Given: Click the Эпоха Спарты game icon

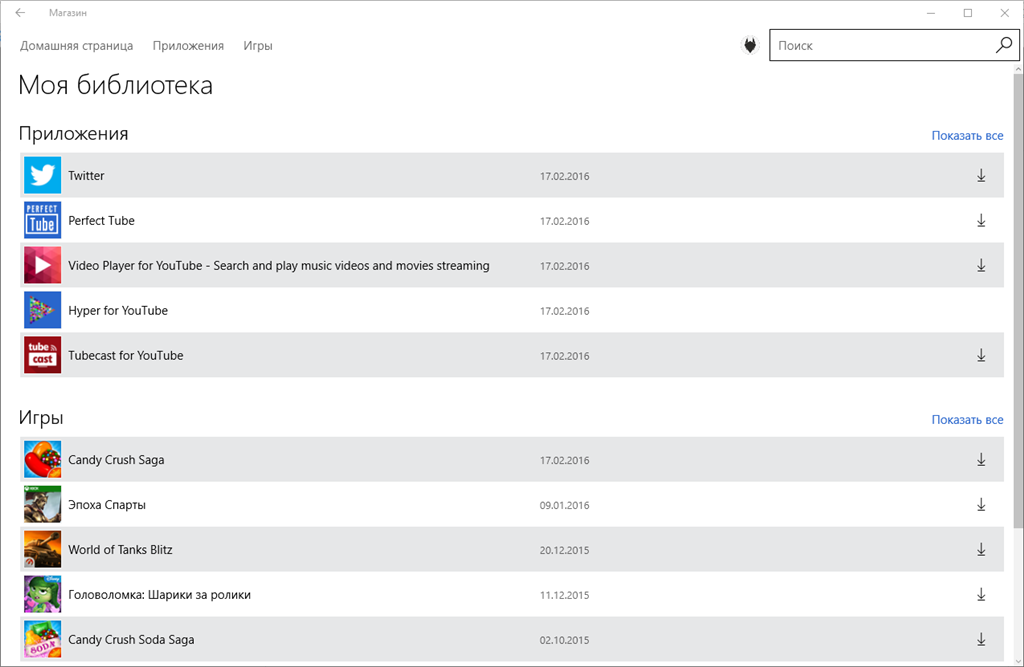Looking at the screenshot, I should pos(42,504).
